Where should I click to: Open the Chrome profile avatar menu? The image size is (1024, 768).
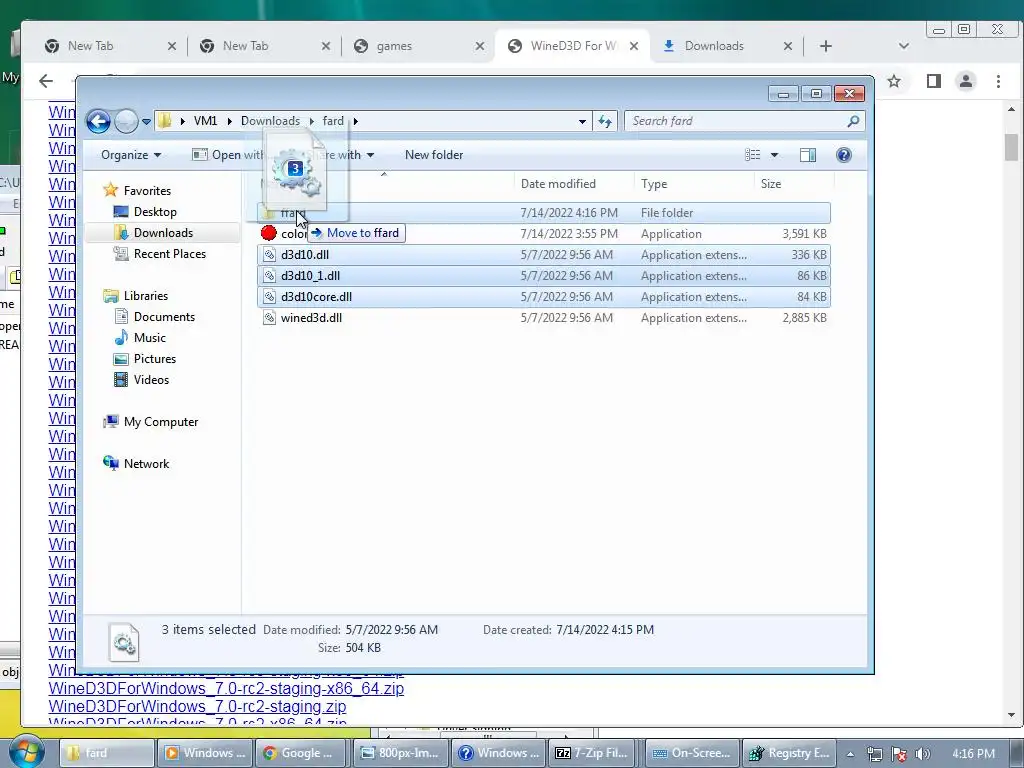(x=966, y=81)
